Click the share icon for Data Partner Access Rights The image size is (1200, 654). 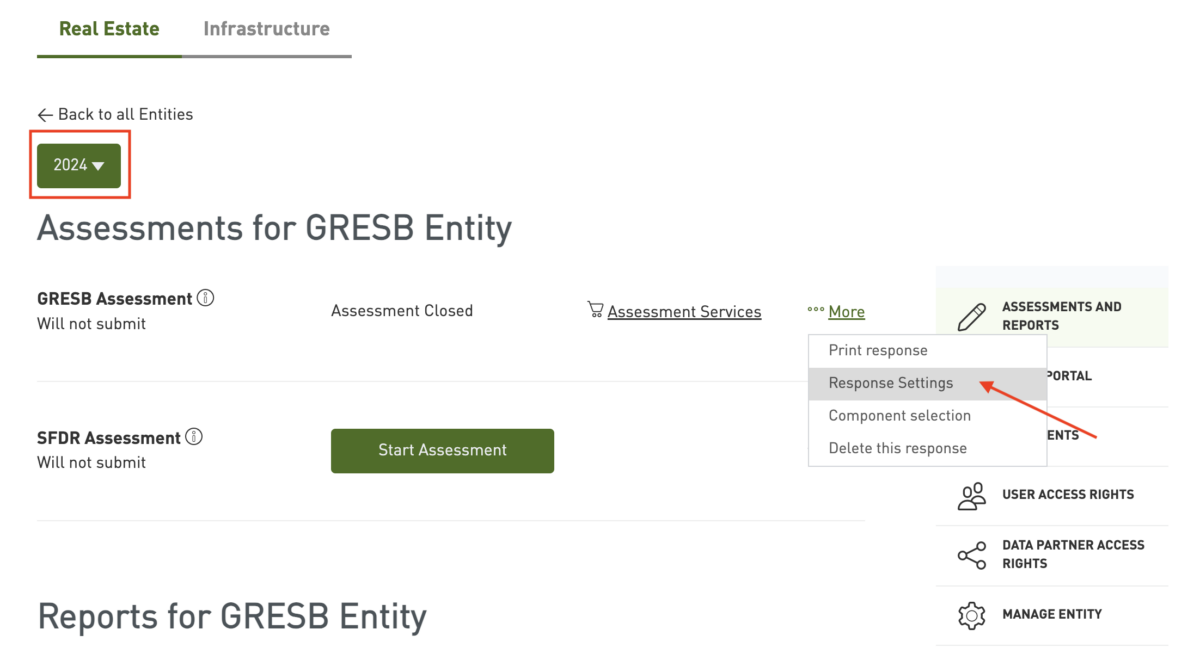tap(972, 555)
